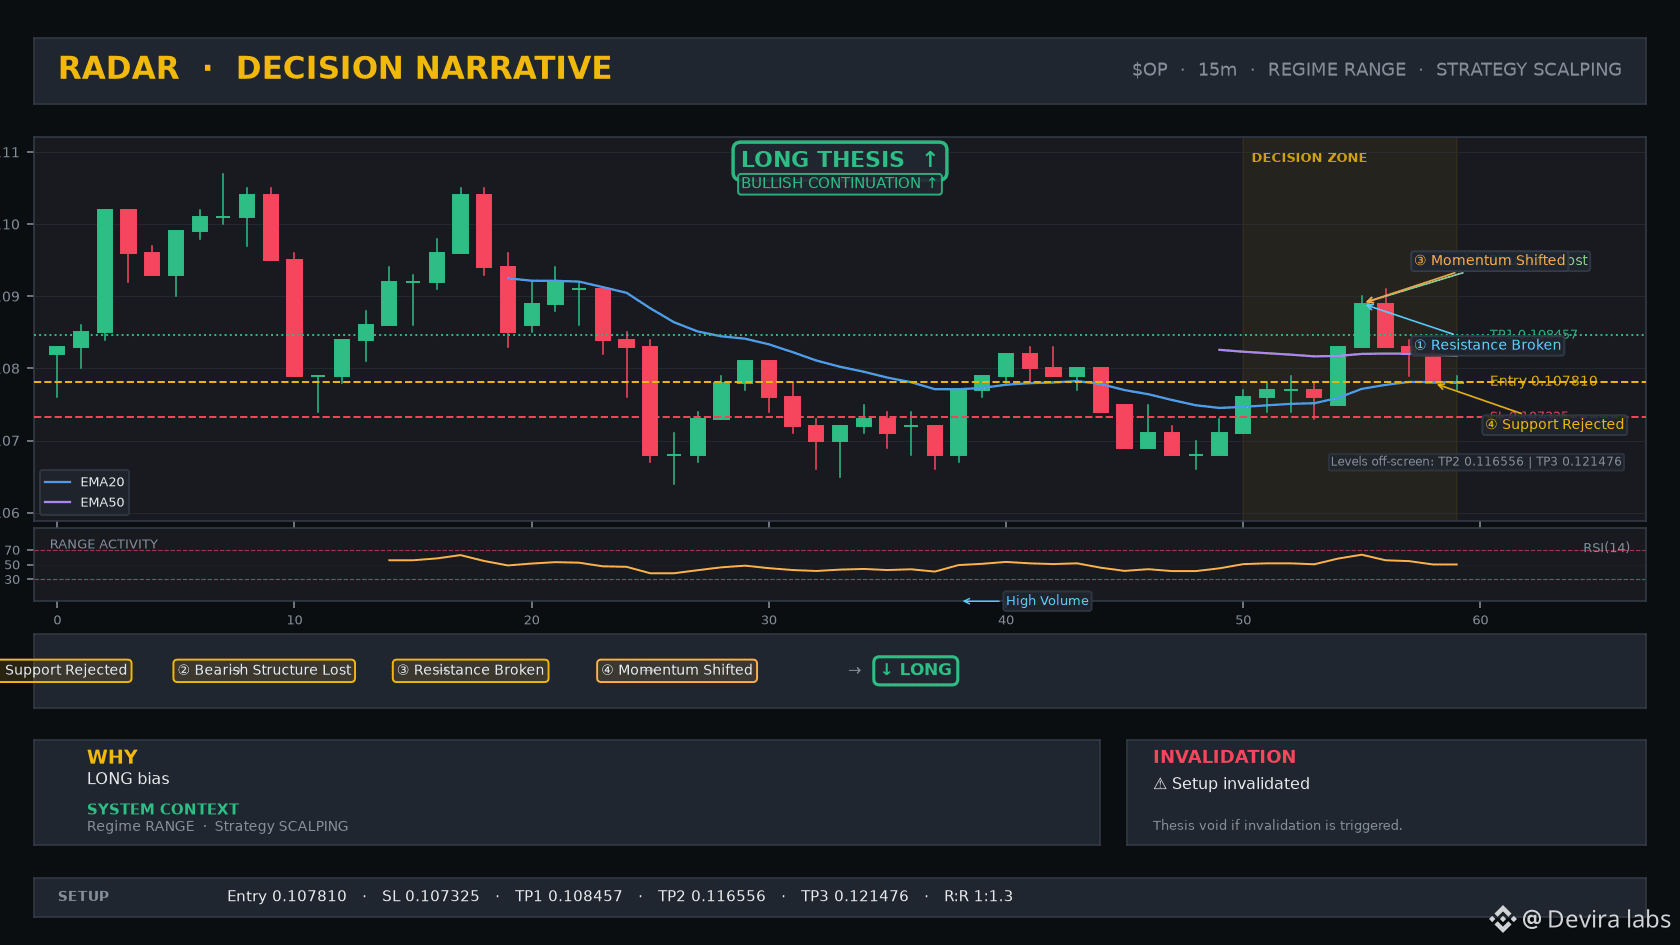Click the EMA50 purple legend line
This screenshot has width=1680, height=945.
tap(58, 503)
